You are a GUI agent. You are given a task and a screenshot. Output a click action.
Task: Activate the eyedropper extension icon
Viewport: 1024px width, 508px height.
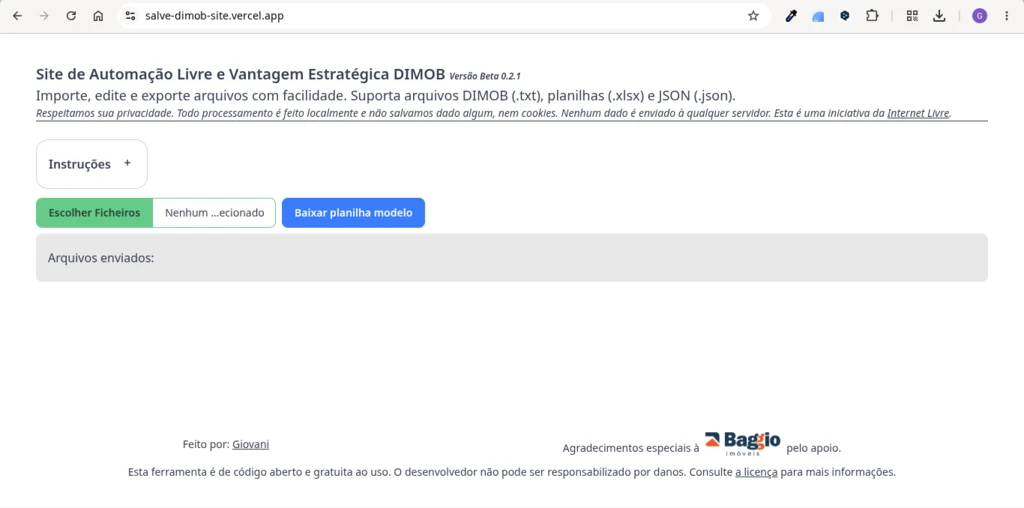pyautogui.click(x=791, y=16)
